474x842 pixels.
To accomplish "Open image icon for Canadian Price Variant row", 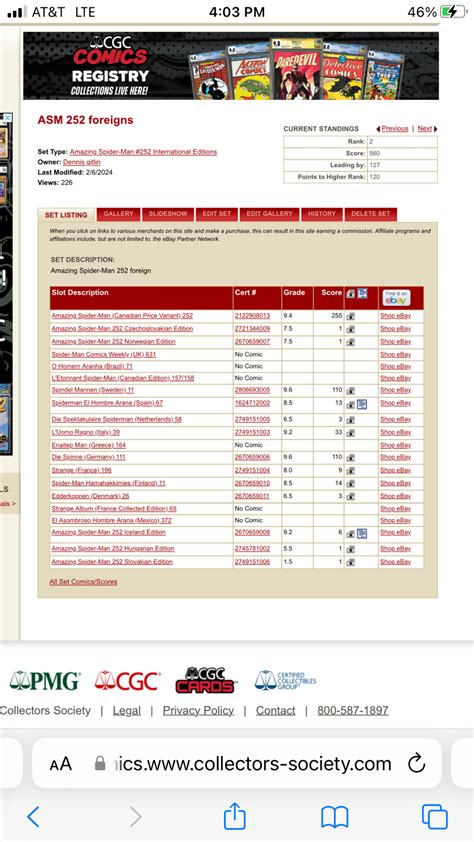I will pos(350,316).
